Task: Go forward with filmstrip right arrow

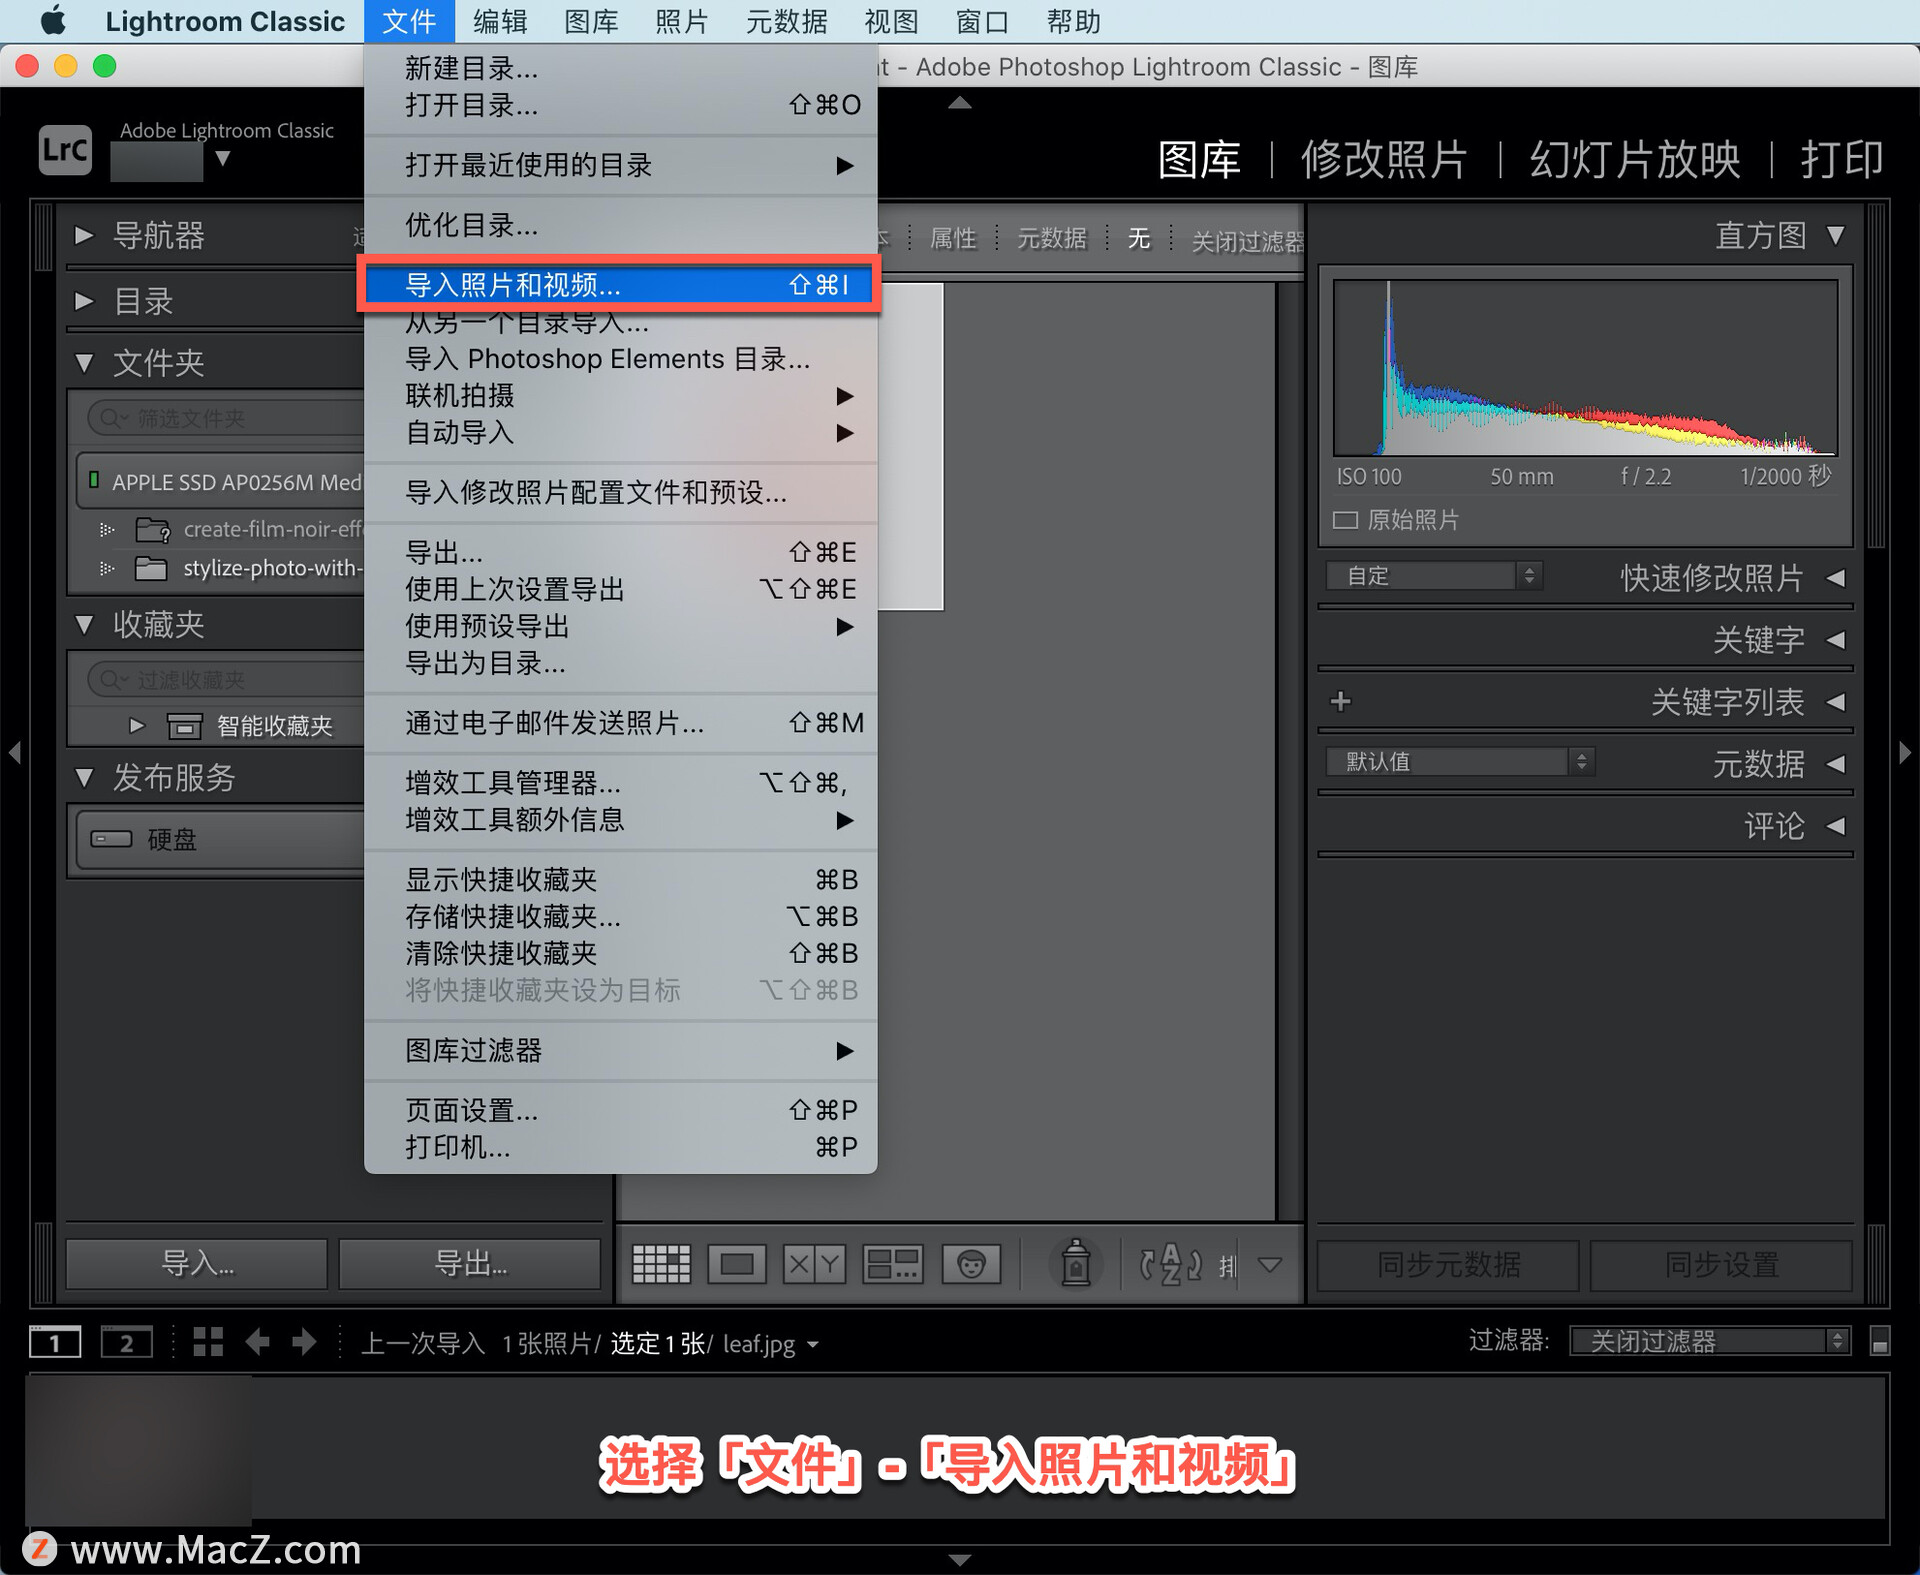Action: pos(304,1342)
